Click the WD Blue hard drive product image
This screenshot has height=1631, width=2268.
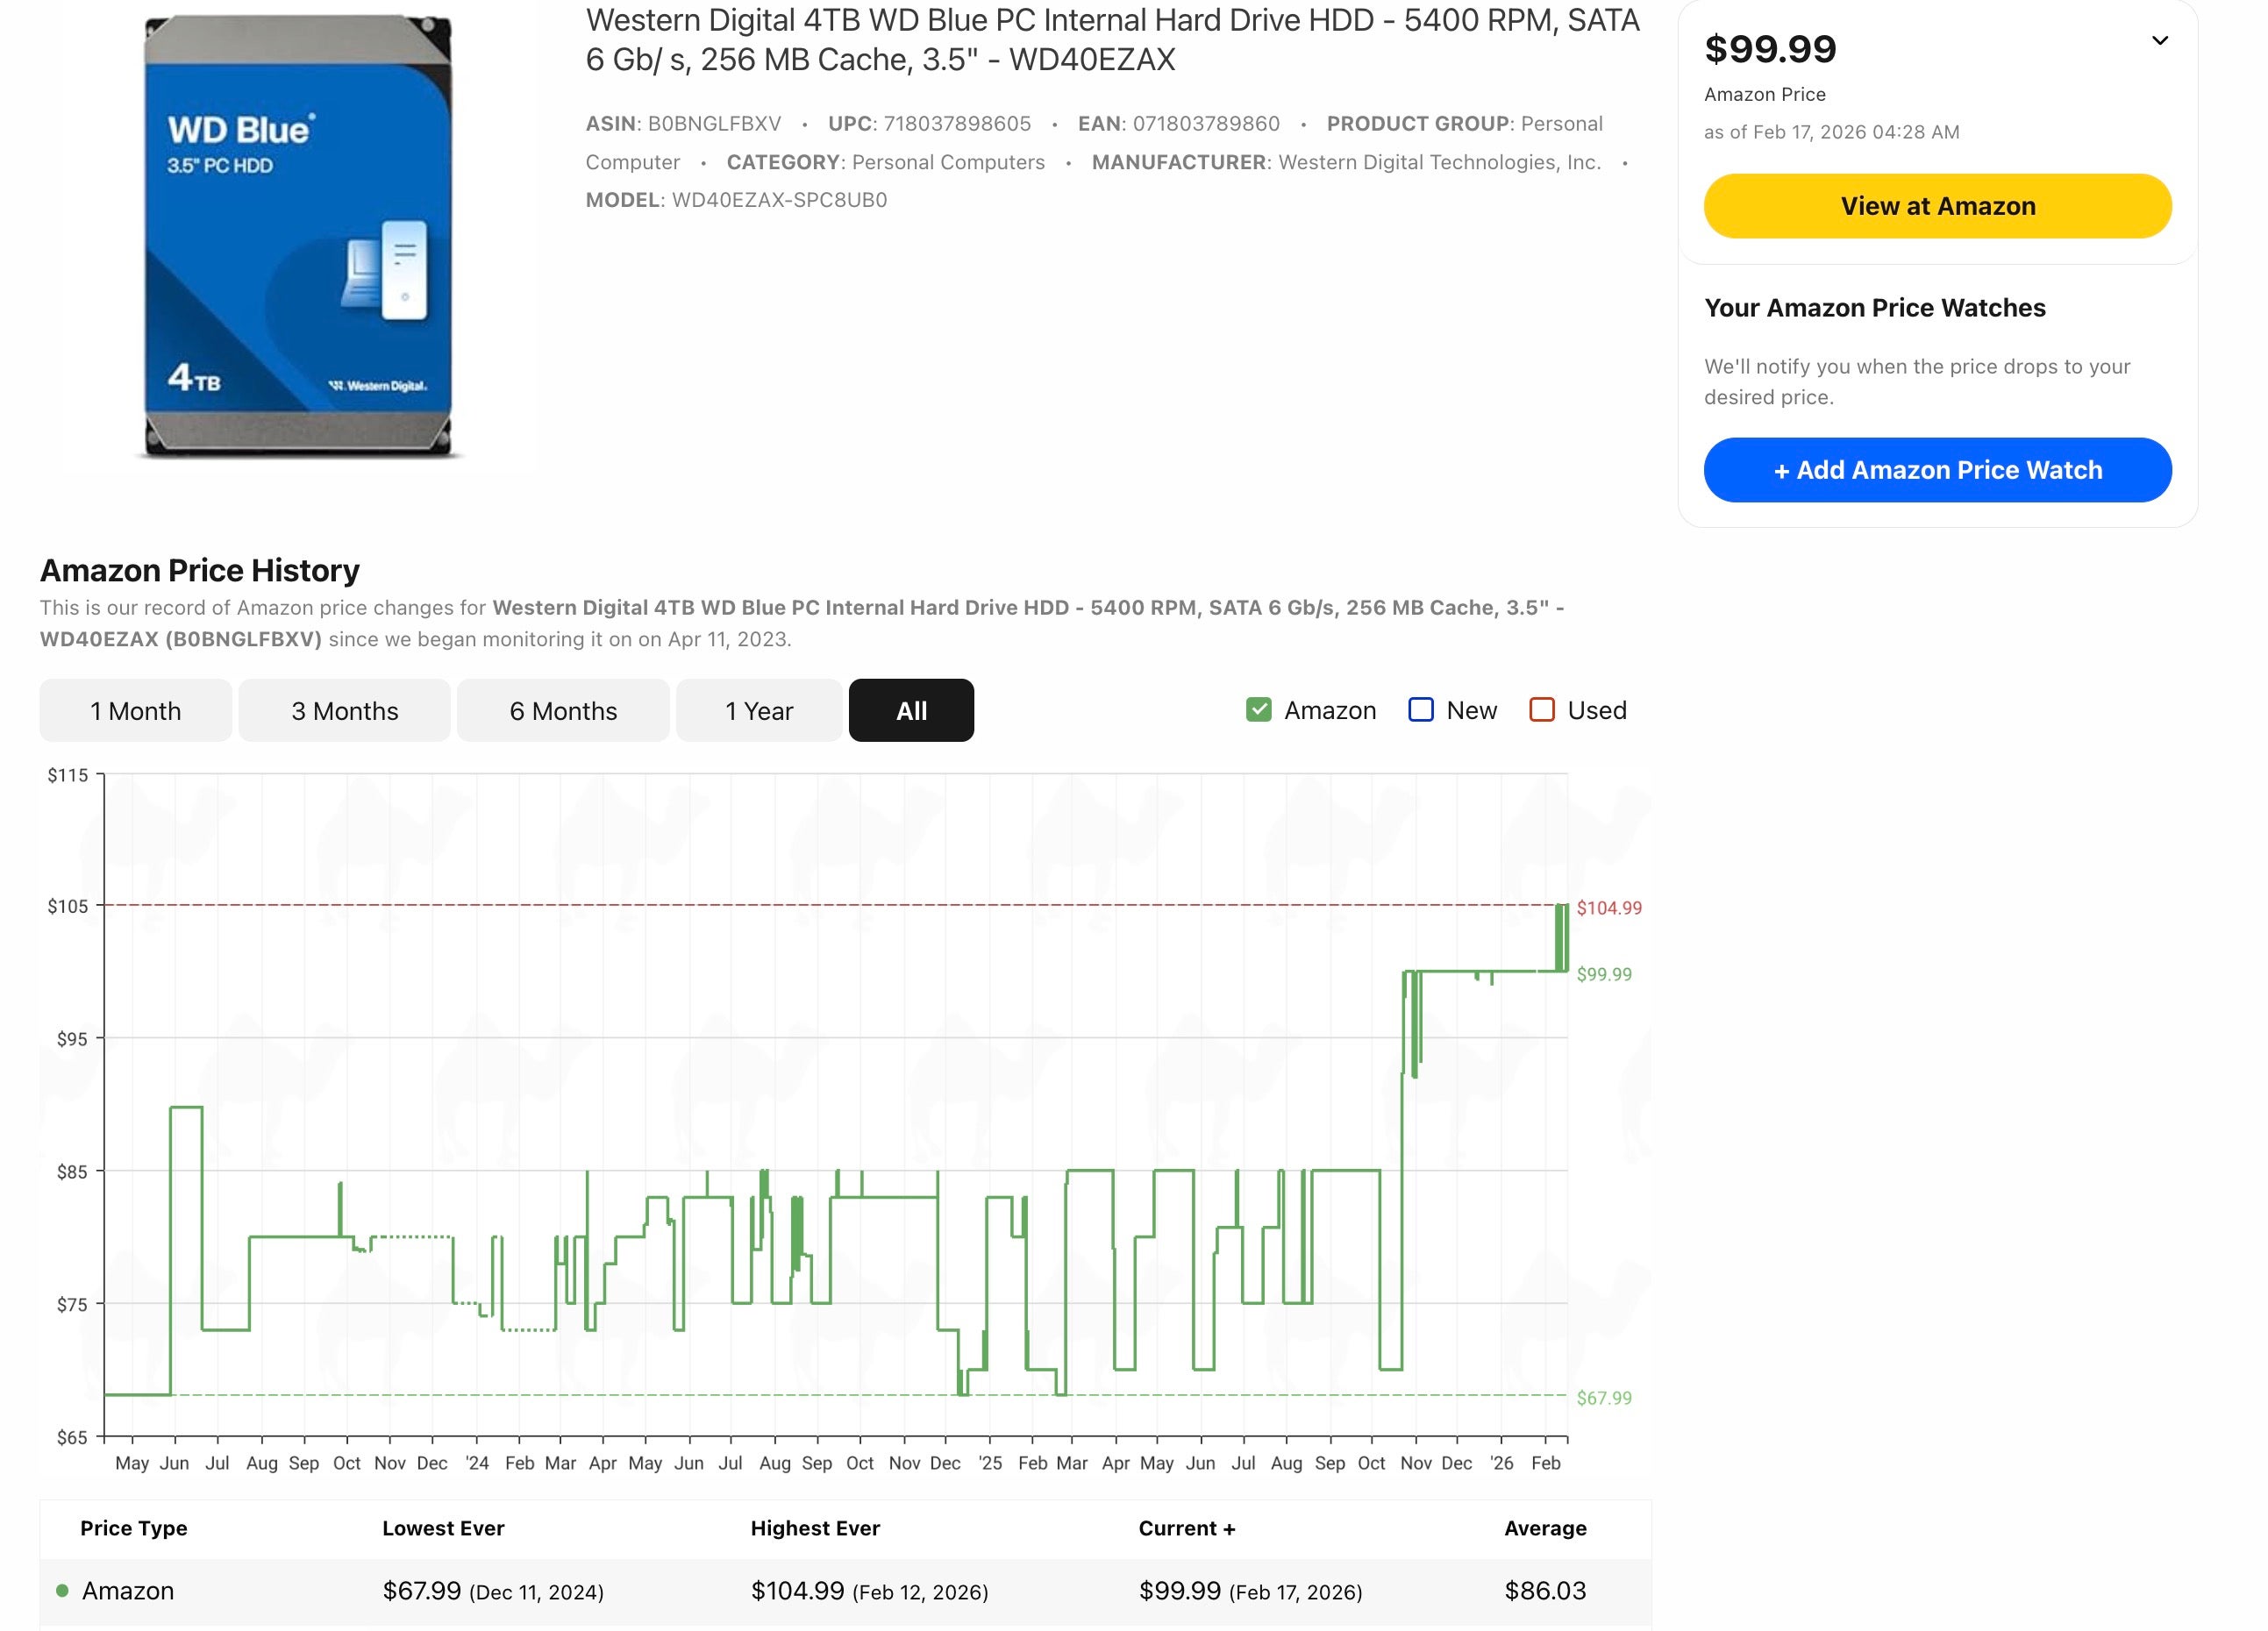(x=298, y=237)
